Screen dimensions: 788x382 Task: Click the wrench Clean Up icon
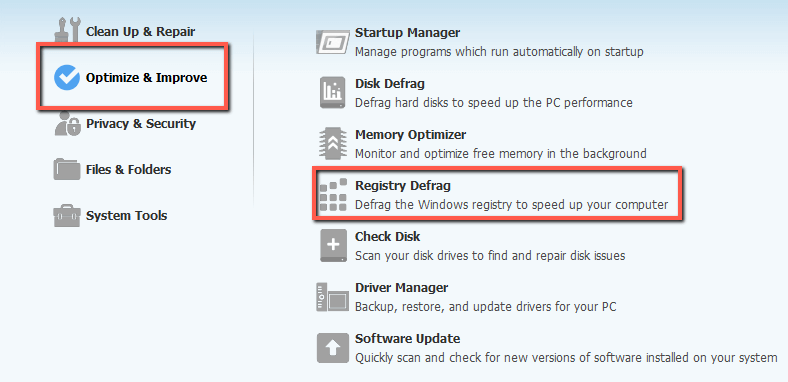(x=67, y=30)
